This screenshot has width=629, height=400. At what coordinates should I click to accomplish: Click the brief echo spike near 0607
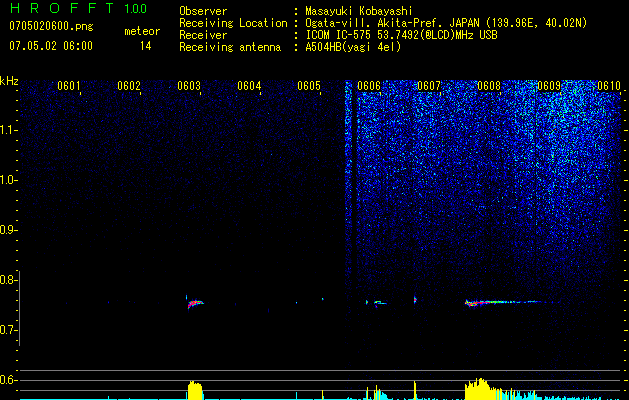[415, 300]
